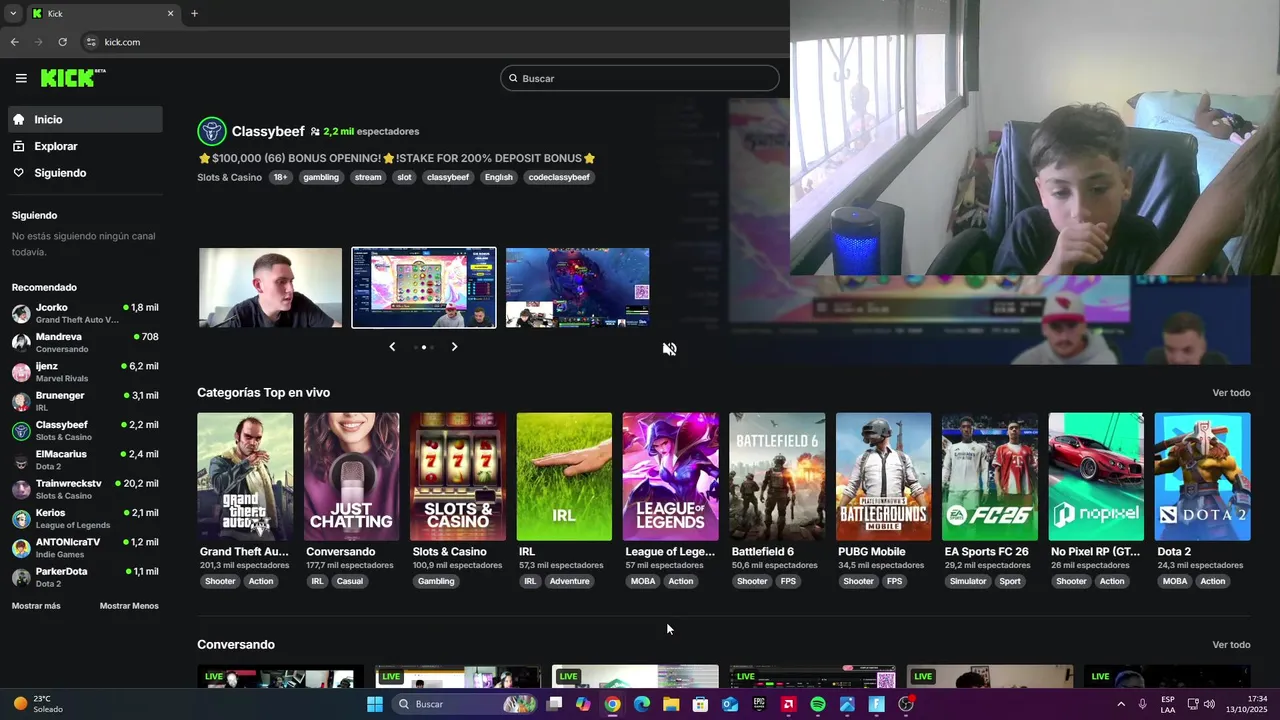Screen dimensions: 1280x720
Task: Reload the page in browser
Action: click(62, 42)
